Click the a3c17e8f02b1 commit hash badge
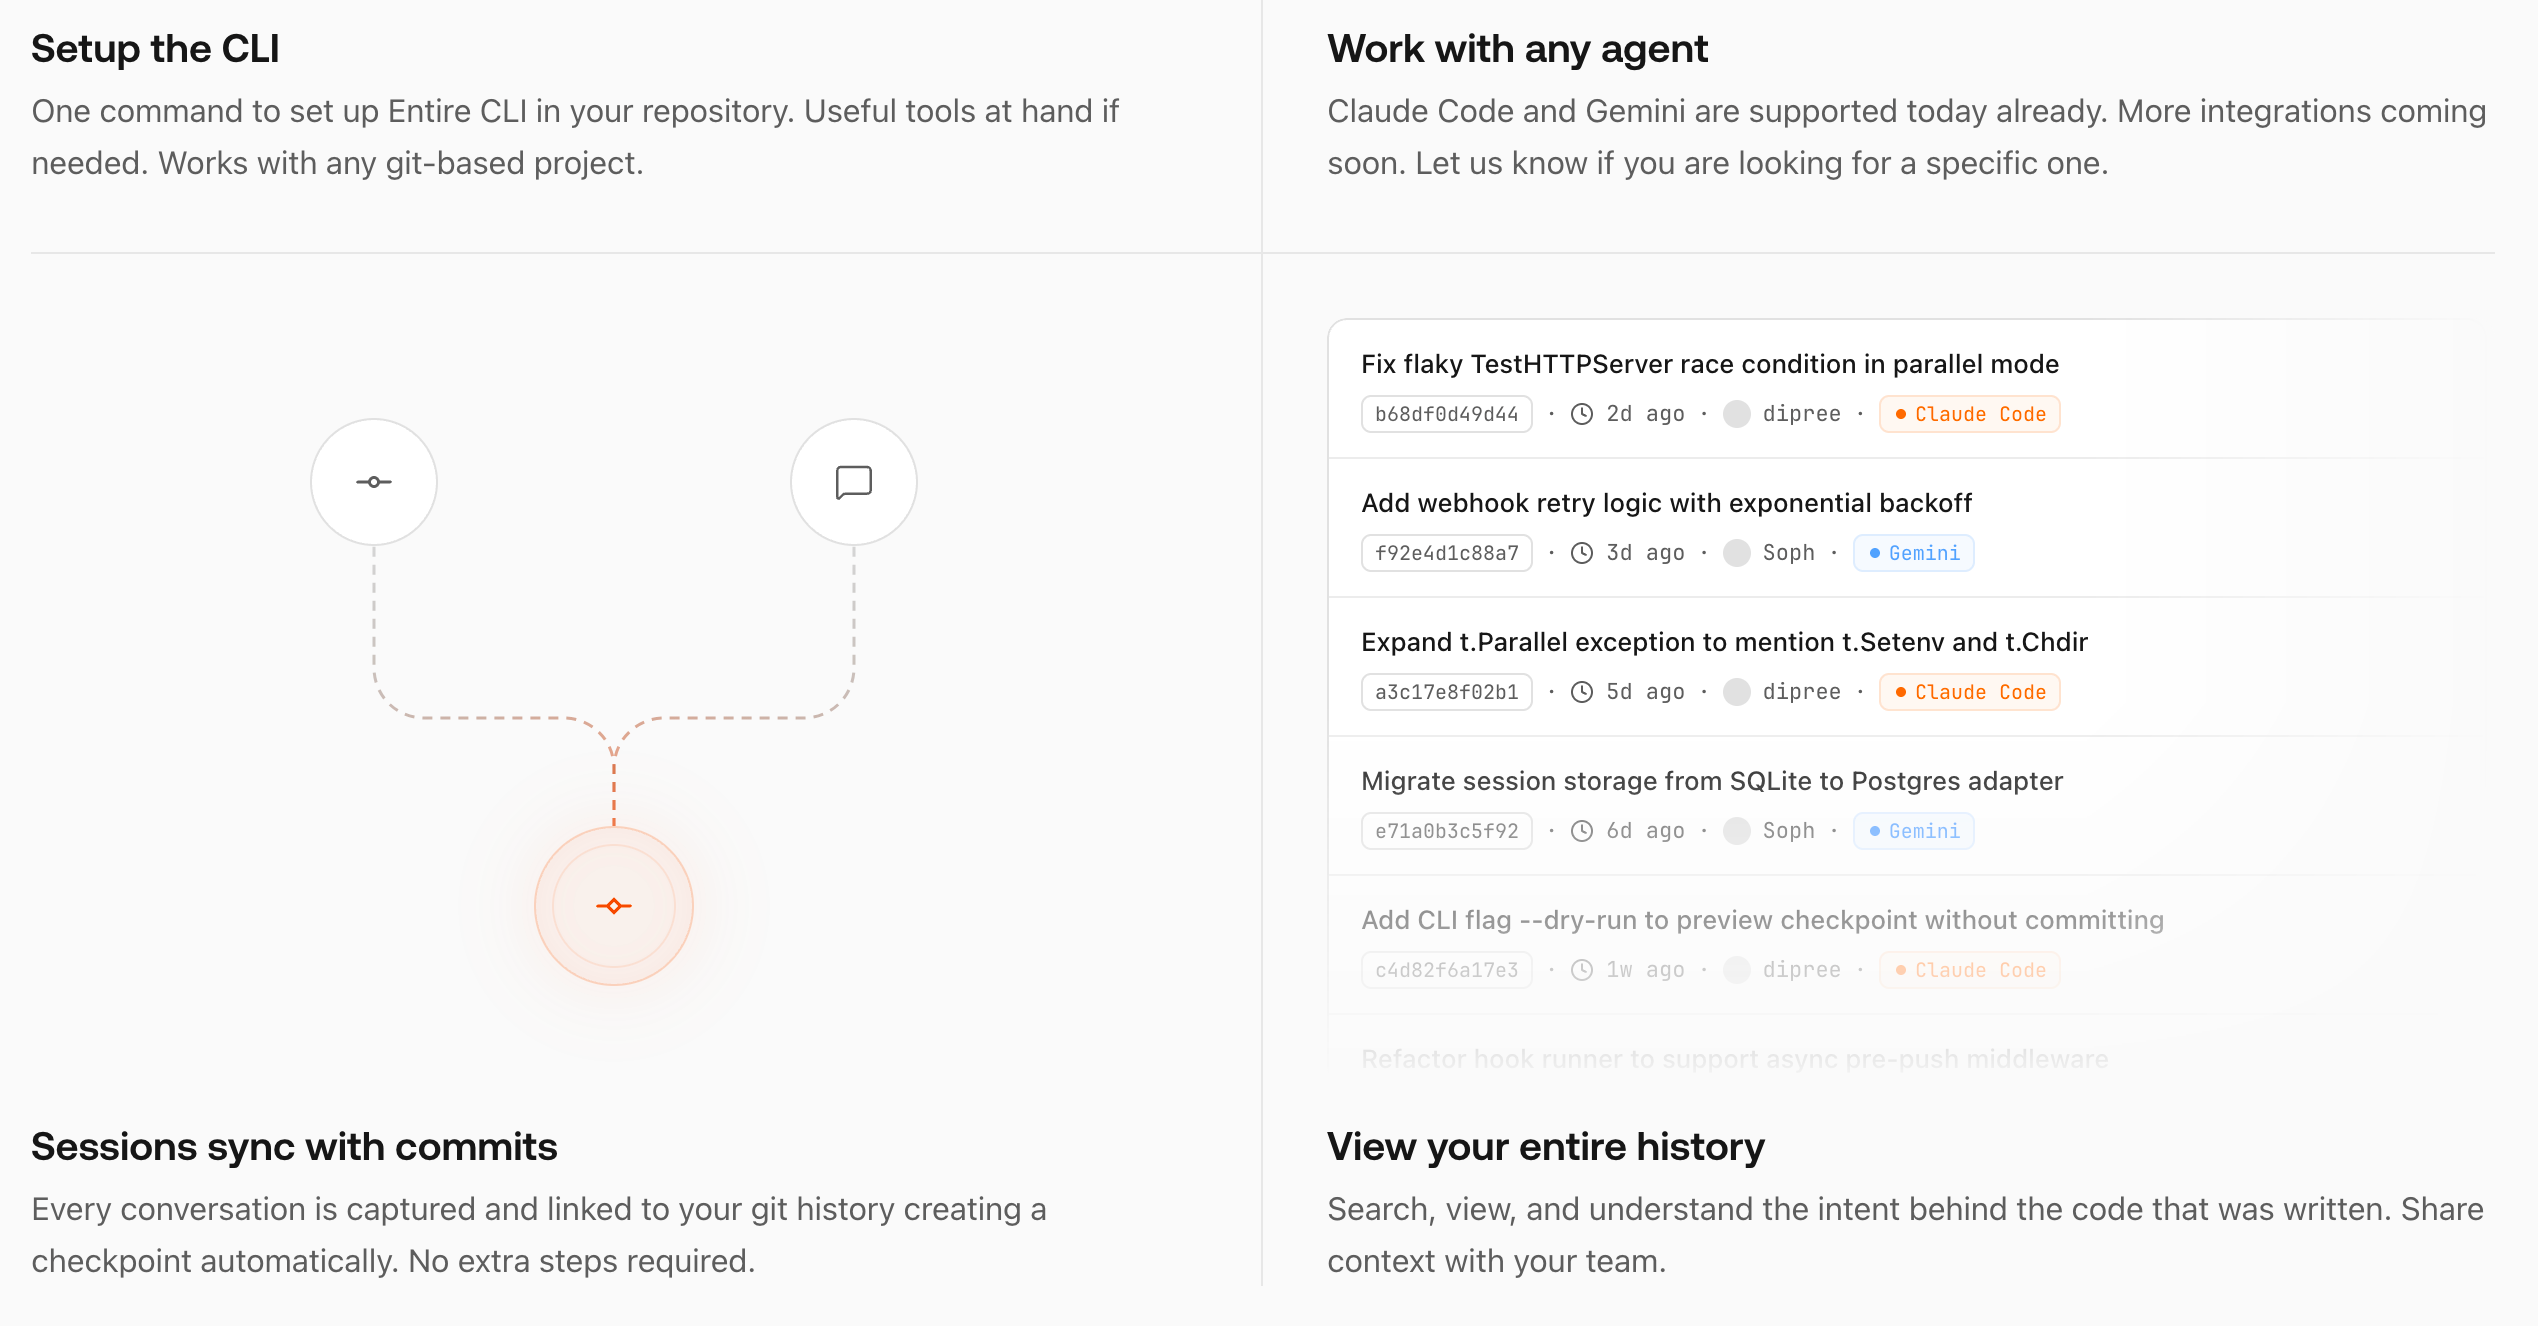The image size is (2538, 1326). click(1446, 692)
